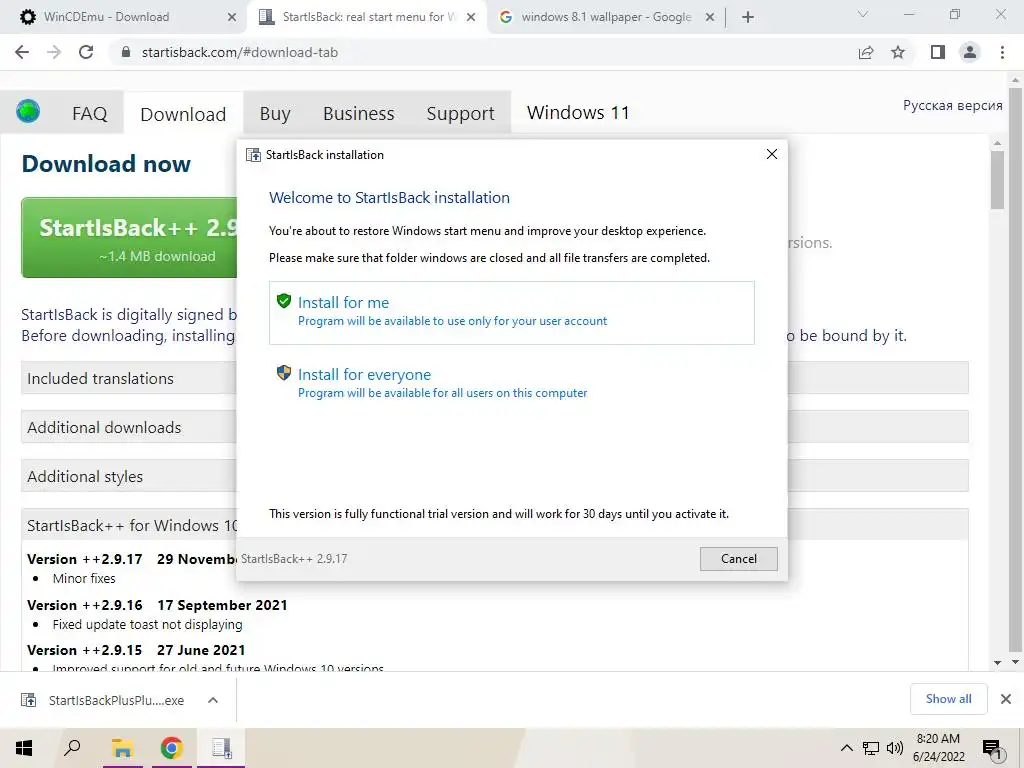Open Chrome profile avatar
Screen dimensions: 1024x768
point(970,52)
